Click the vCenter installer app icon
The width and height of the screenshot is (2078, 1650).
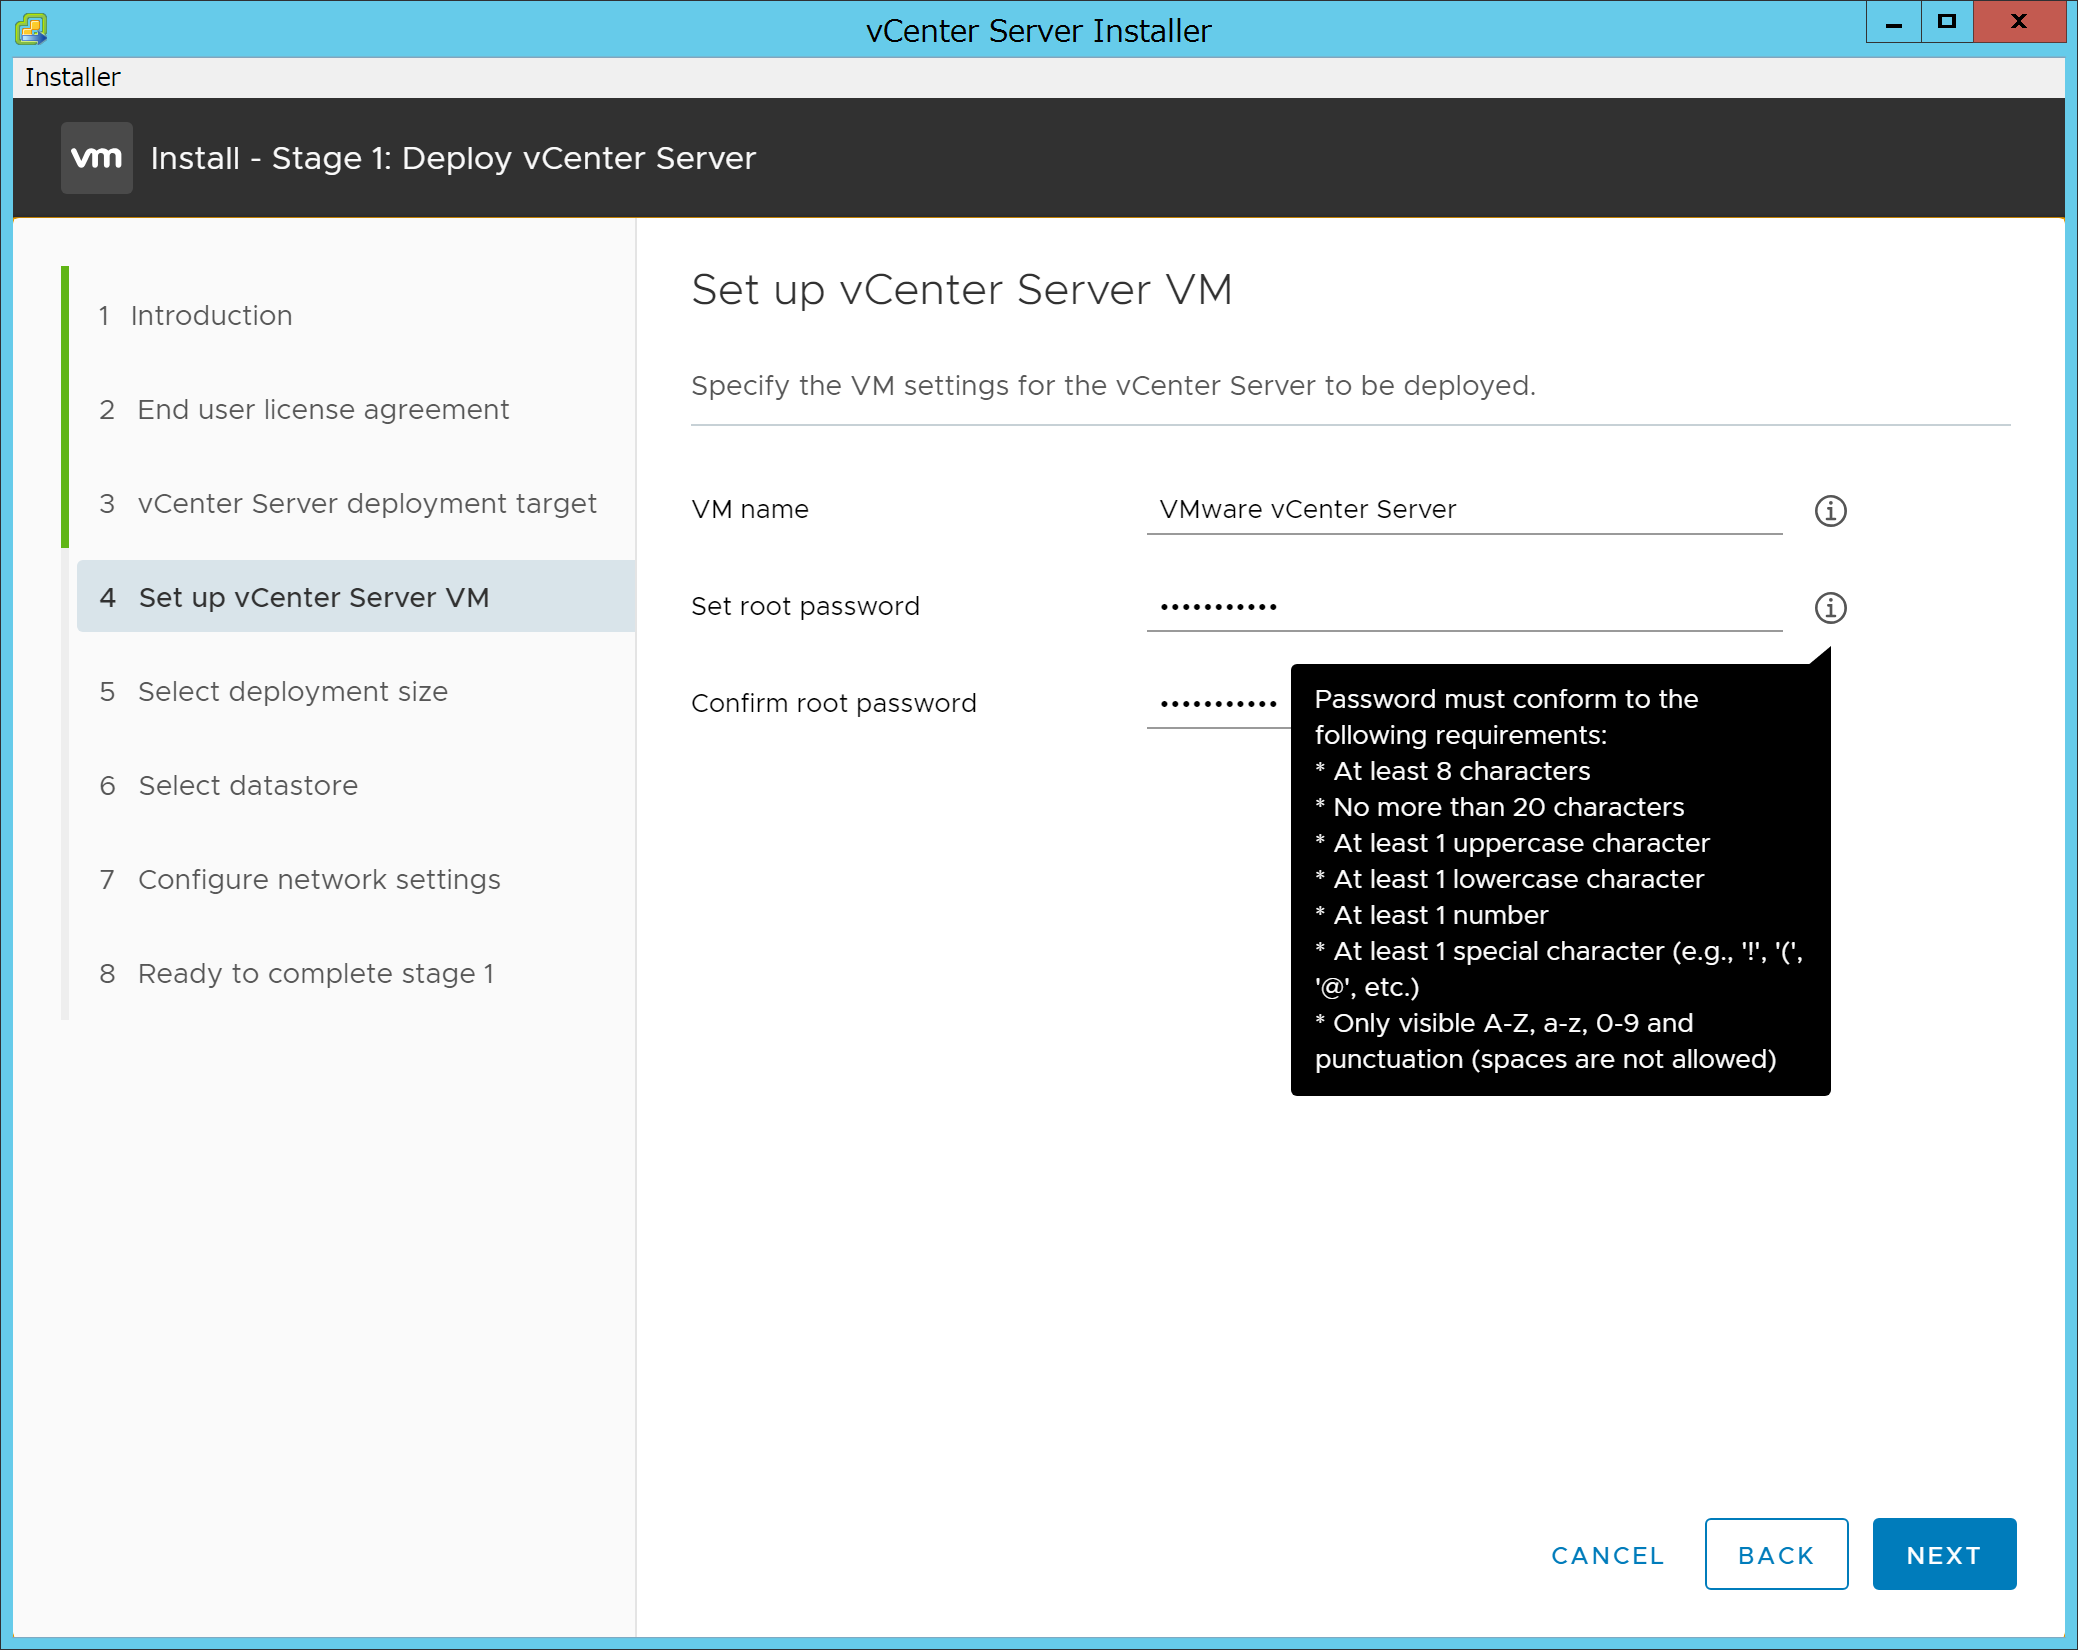[x=32, y=29]
